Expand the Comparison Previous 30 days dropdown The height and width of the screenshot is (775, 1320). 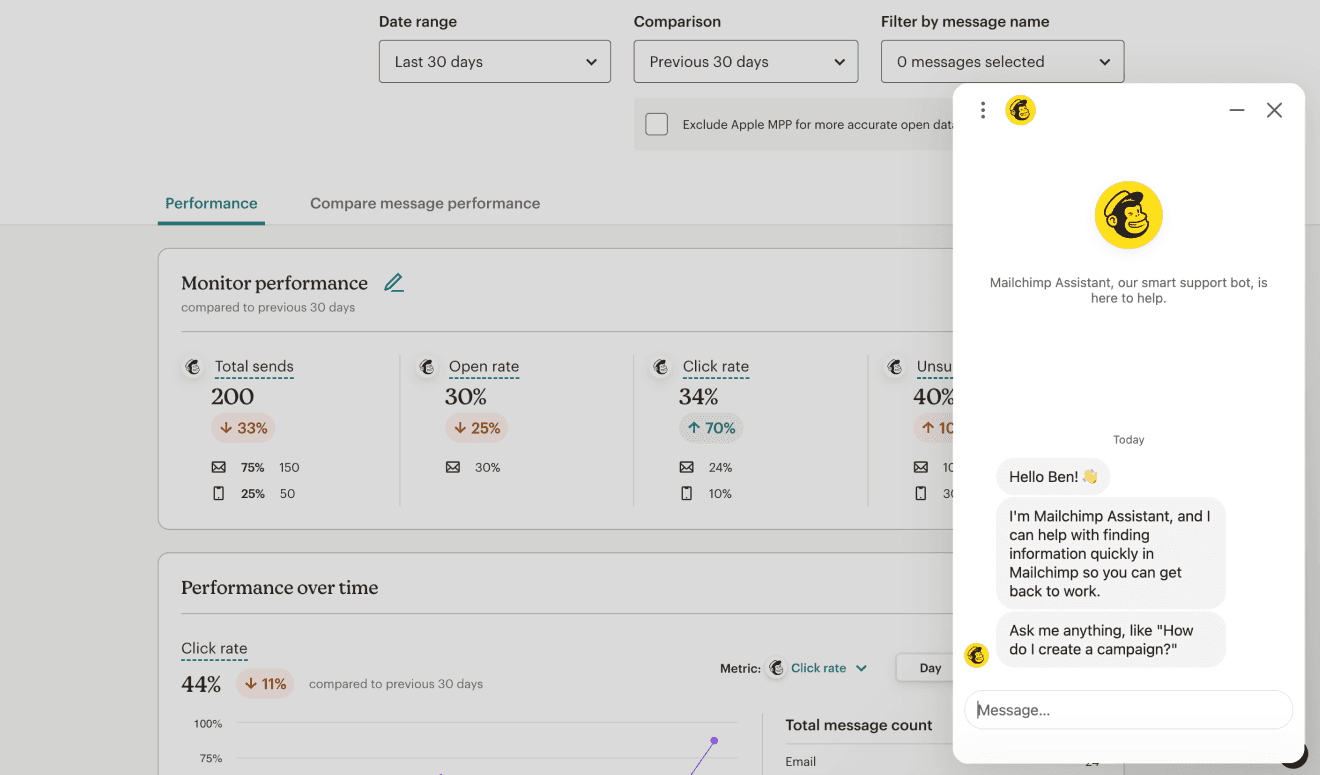745,61
